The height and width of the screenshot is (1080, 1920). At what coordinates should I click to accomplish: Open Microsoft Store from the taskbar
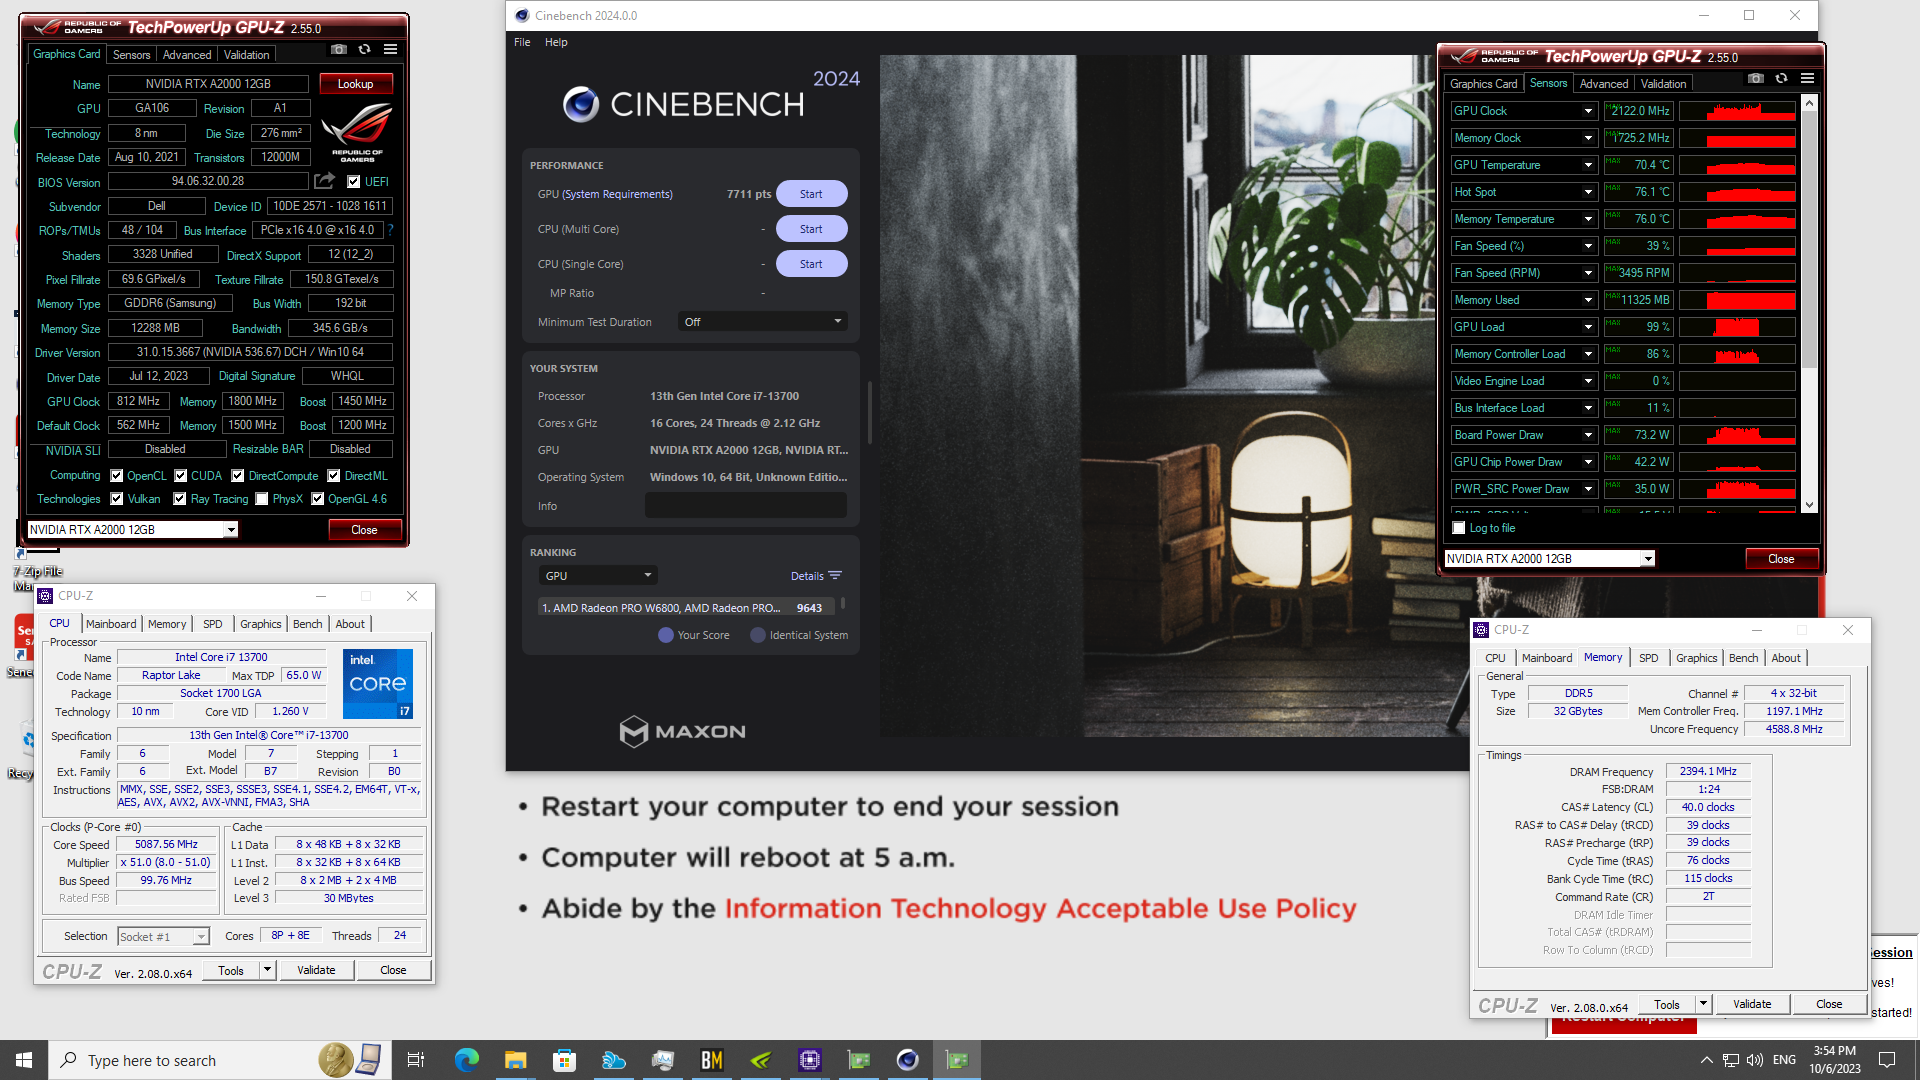564,1060
